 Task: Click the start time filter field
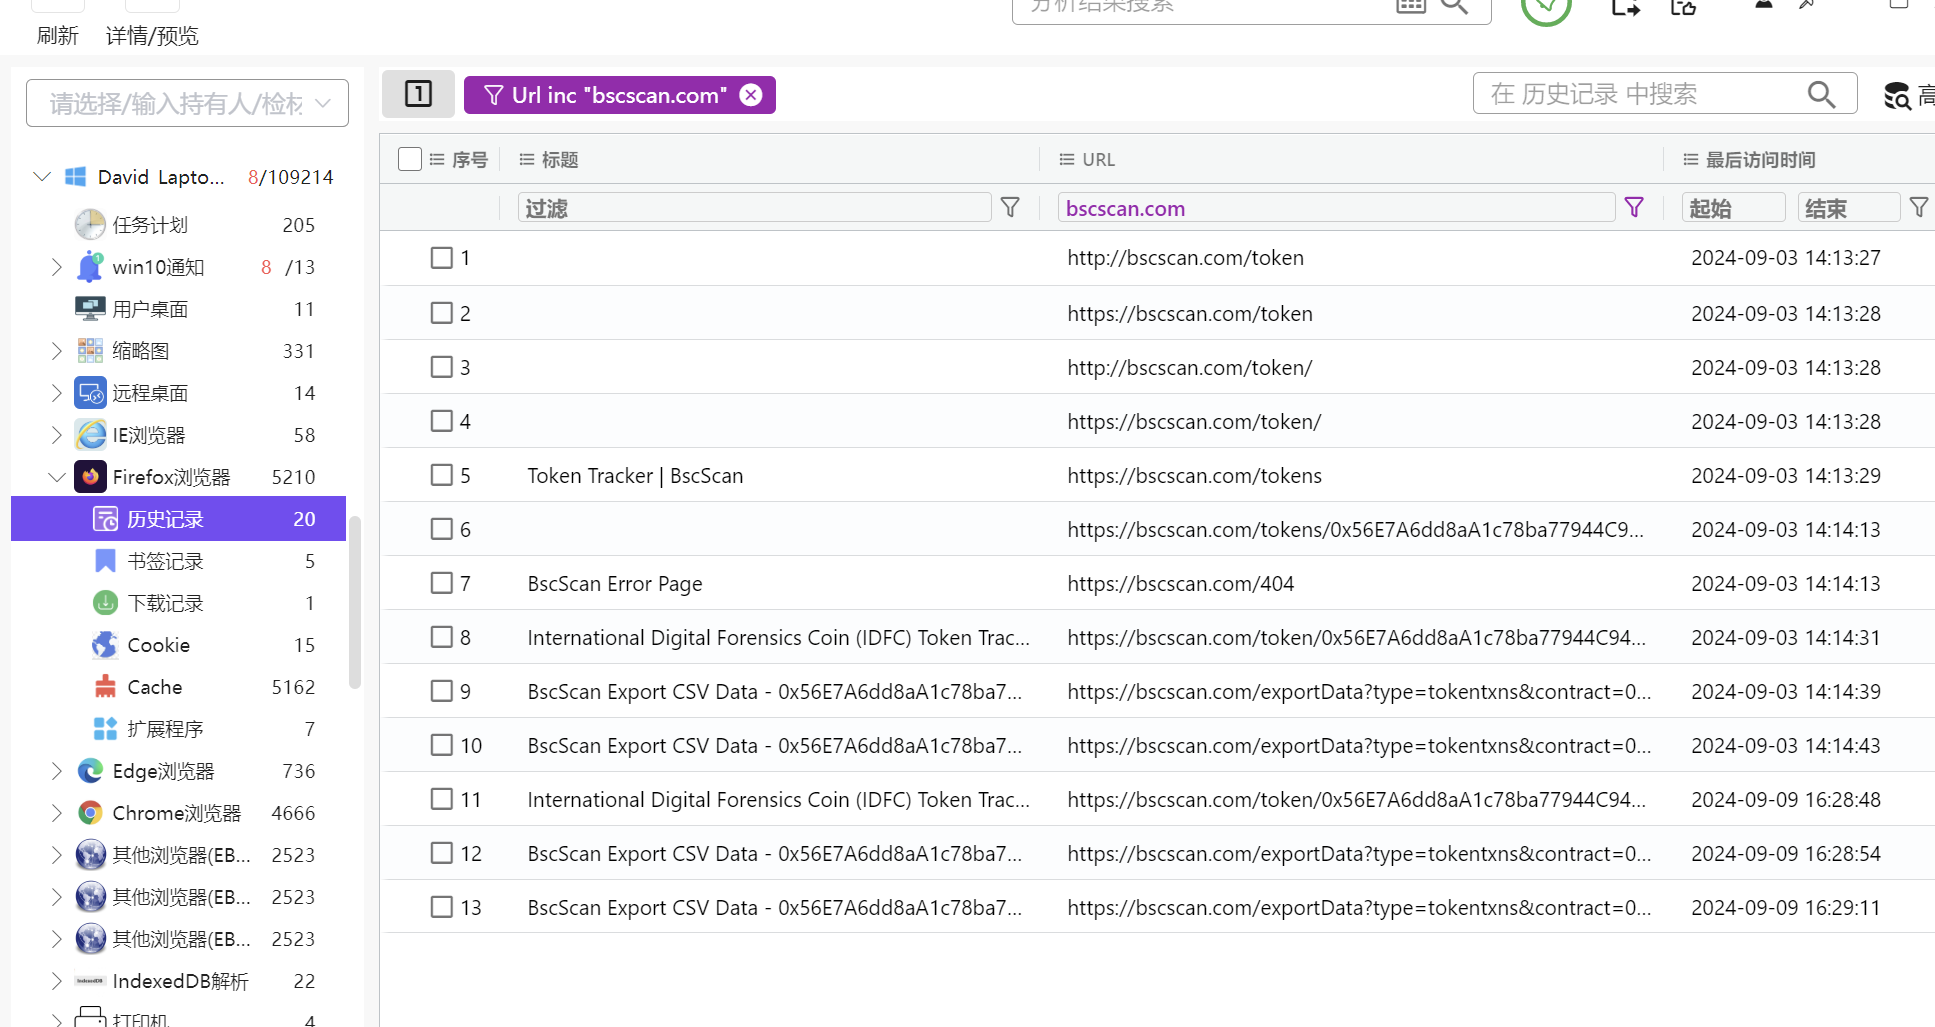click(1732, 208)
